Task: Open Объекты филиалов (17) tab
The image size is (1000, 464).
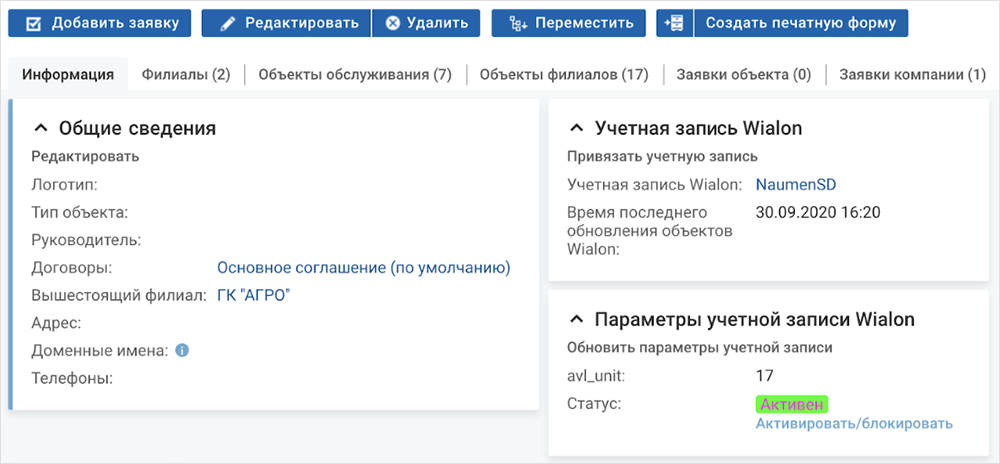Action: 564,75
